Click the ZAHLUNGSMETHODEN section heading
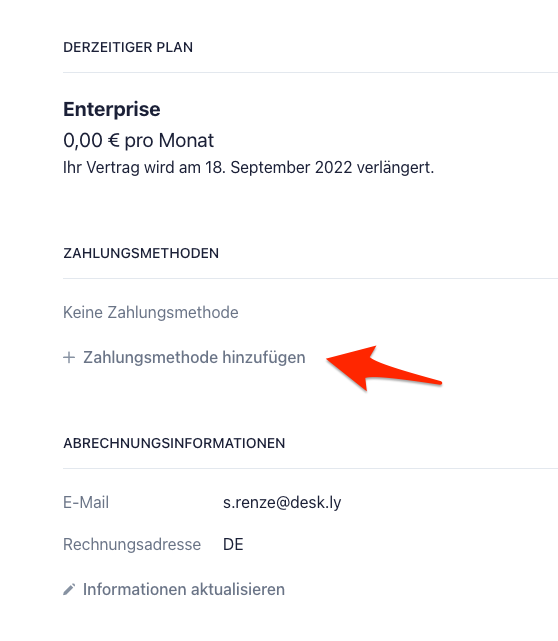This screenshot has height=641, width=558. (141, 253)
